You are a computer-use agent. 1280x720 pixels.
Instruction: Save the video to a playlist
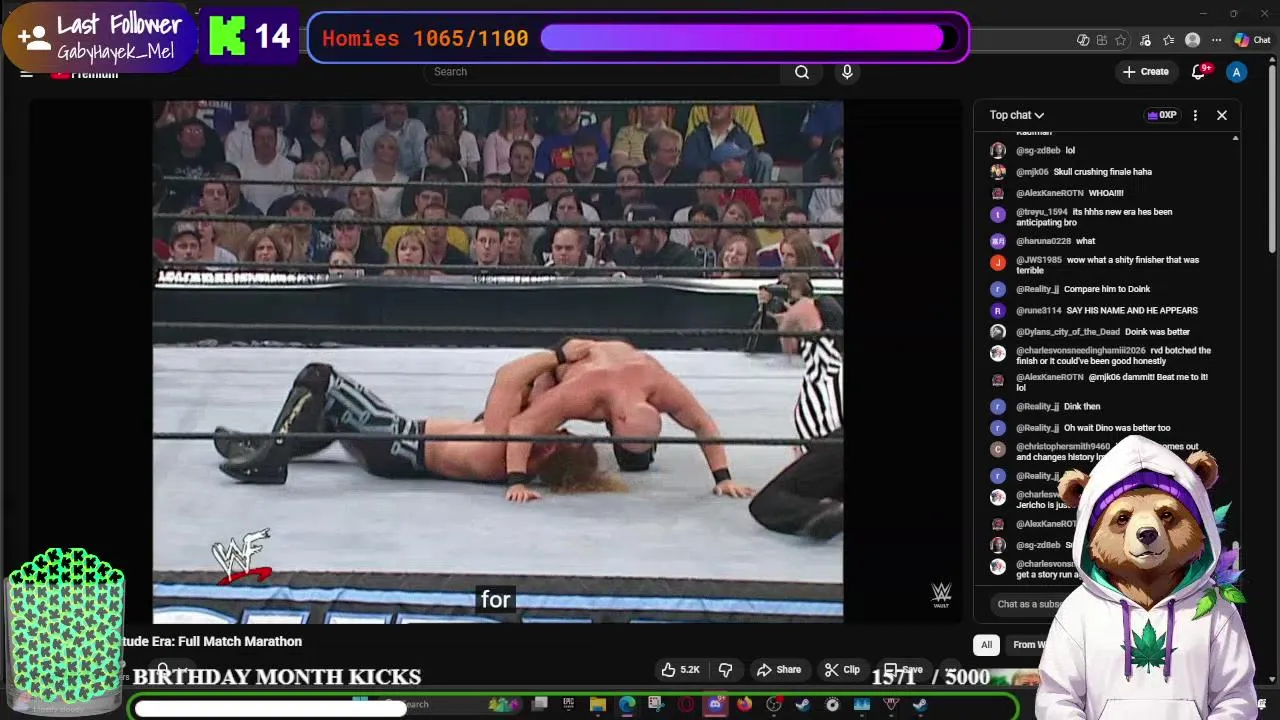(904, 669)
